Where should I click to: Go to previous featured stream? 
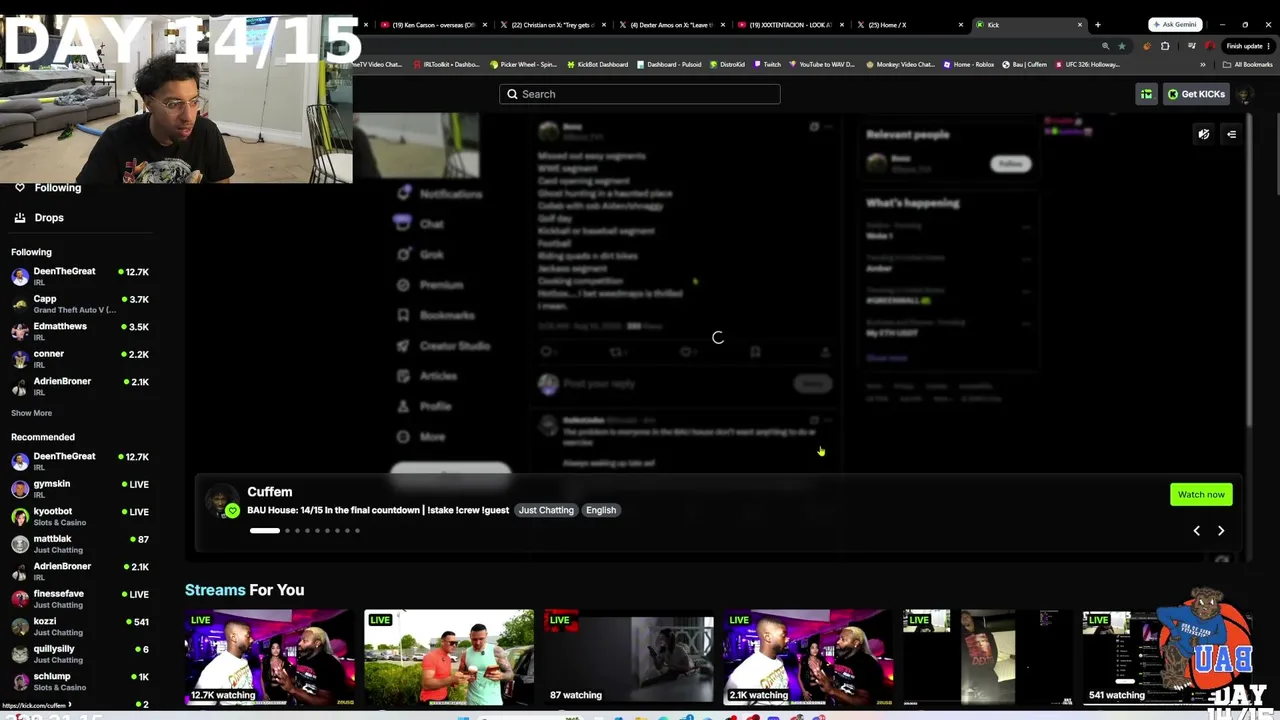(1197, 531)
